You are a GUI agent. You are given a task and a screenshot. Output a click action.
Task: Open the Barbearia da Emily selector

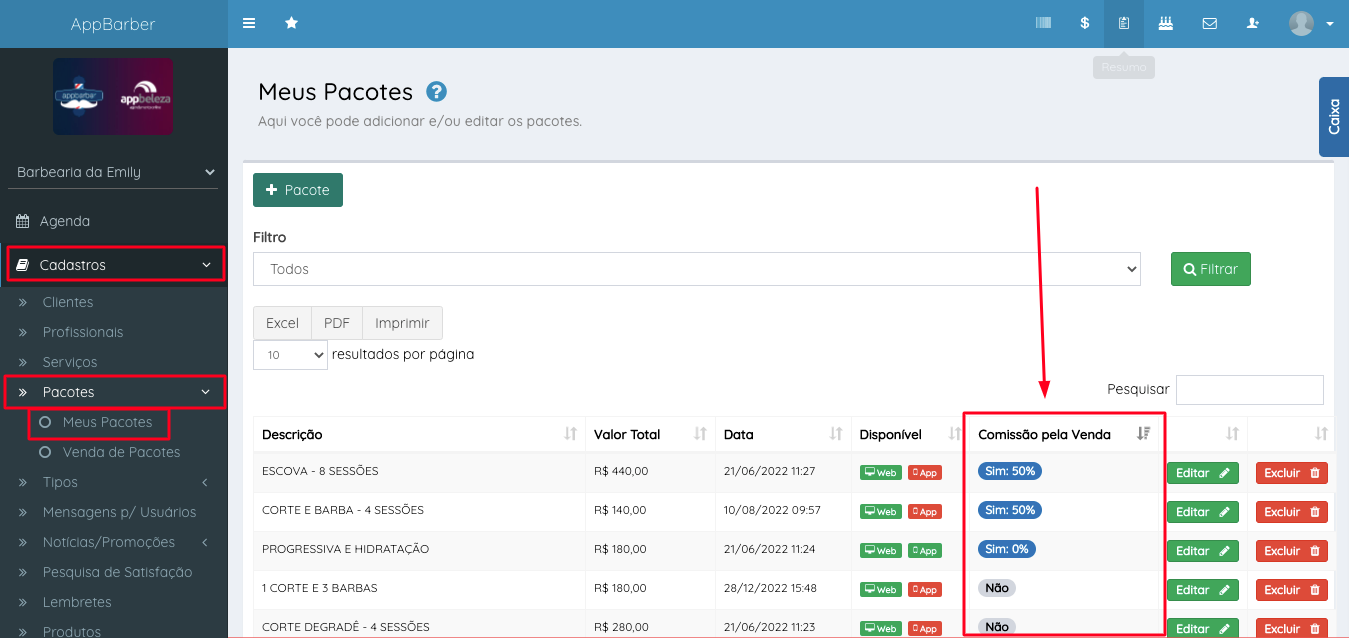tap(116, 172)
